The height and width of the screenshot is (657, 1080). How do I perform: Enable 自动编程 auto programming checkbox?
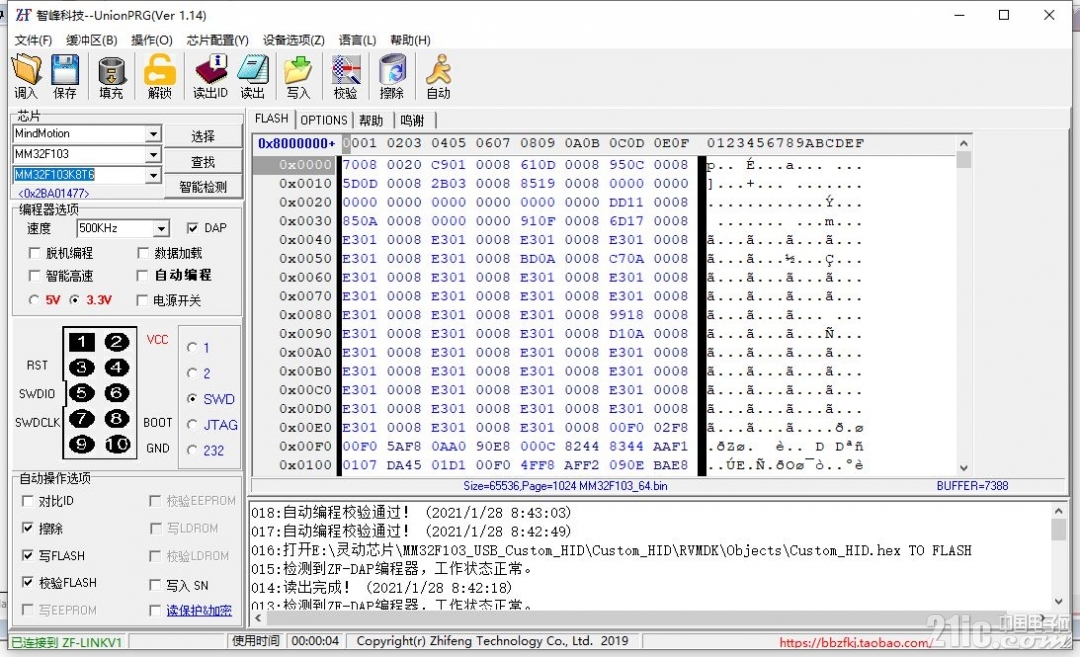coord(143,275)
